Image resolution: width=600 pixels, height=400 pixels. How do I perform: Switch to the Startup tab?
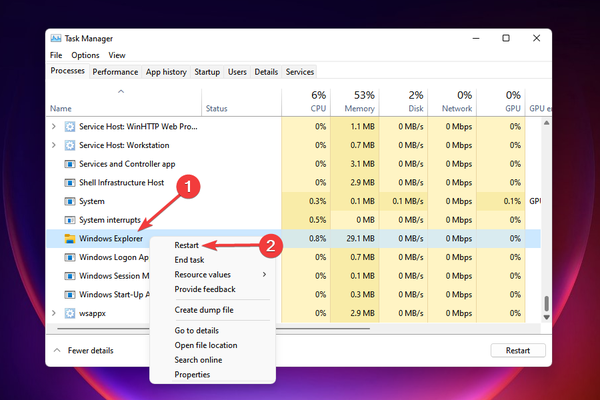tap(207, 72)
